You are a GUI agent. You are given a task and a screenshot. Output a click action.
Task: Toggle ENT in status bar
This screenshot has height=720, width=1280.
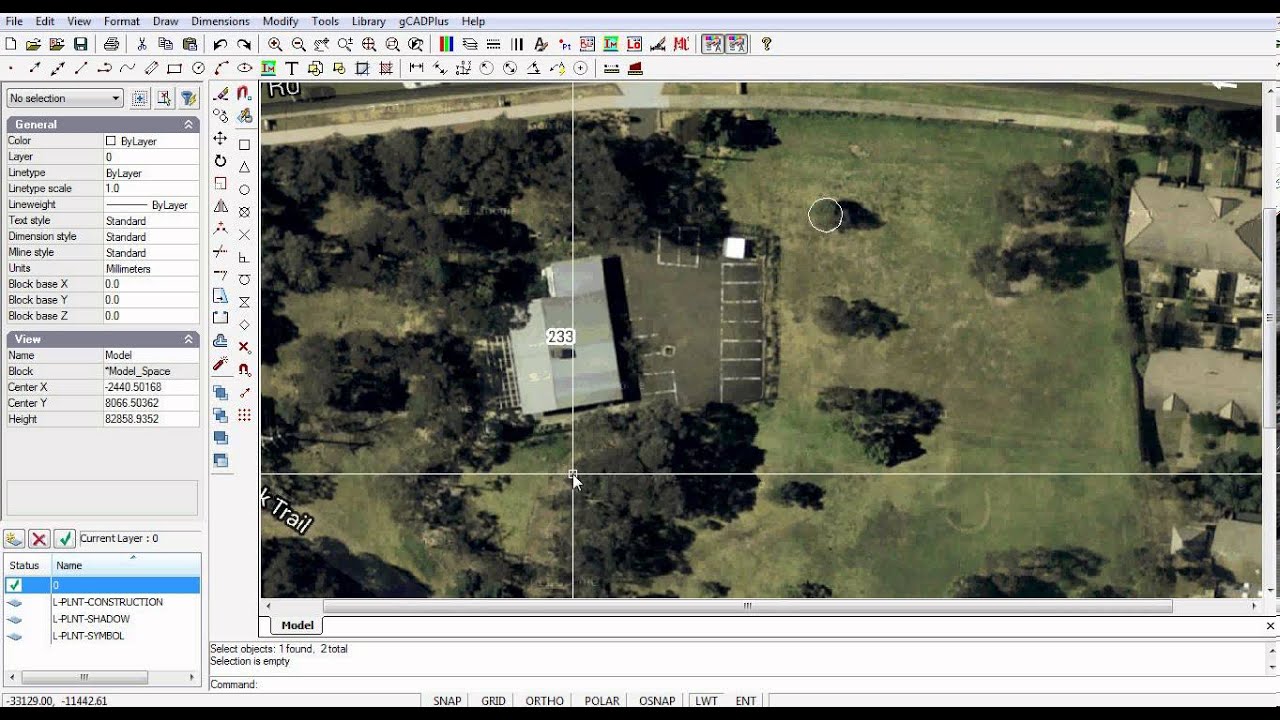[x=746, y=701]
